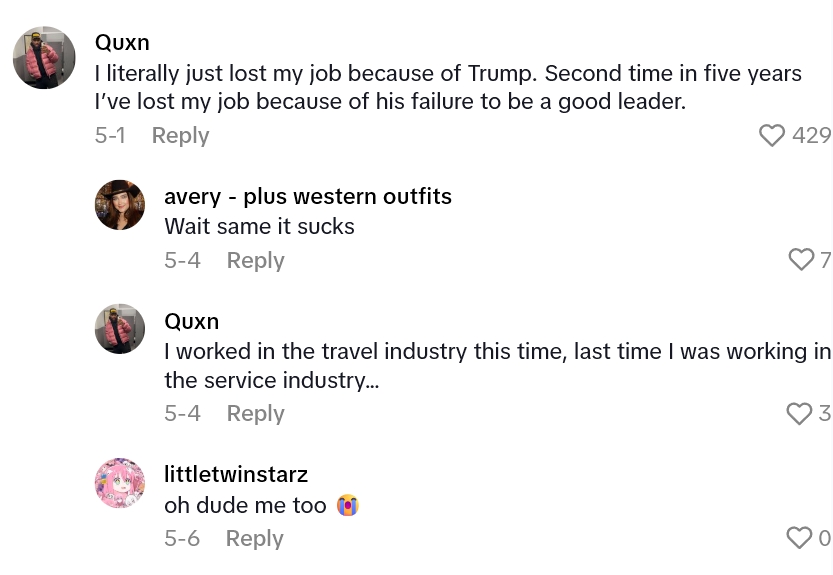
Task: Open the littletwinstarz username
Action: tap(235, 474)
